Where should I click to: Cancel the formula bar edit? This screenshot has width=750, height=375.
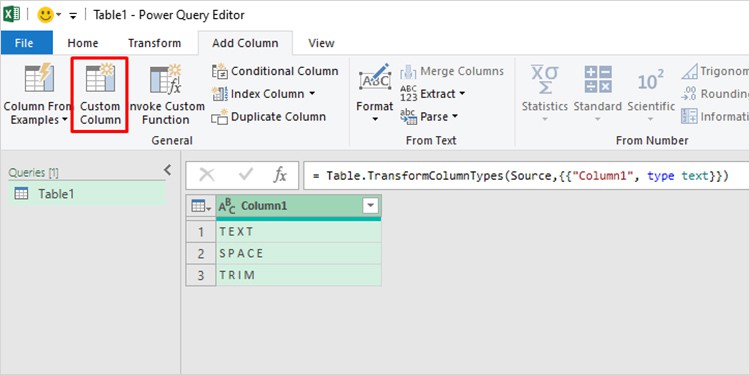(207, 176)
